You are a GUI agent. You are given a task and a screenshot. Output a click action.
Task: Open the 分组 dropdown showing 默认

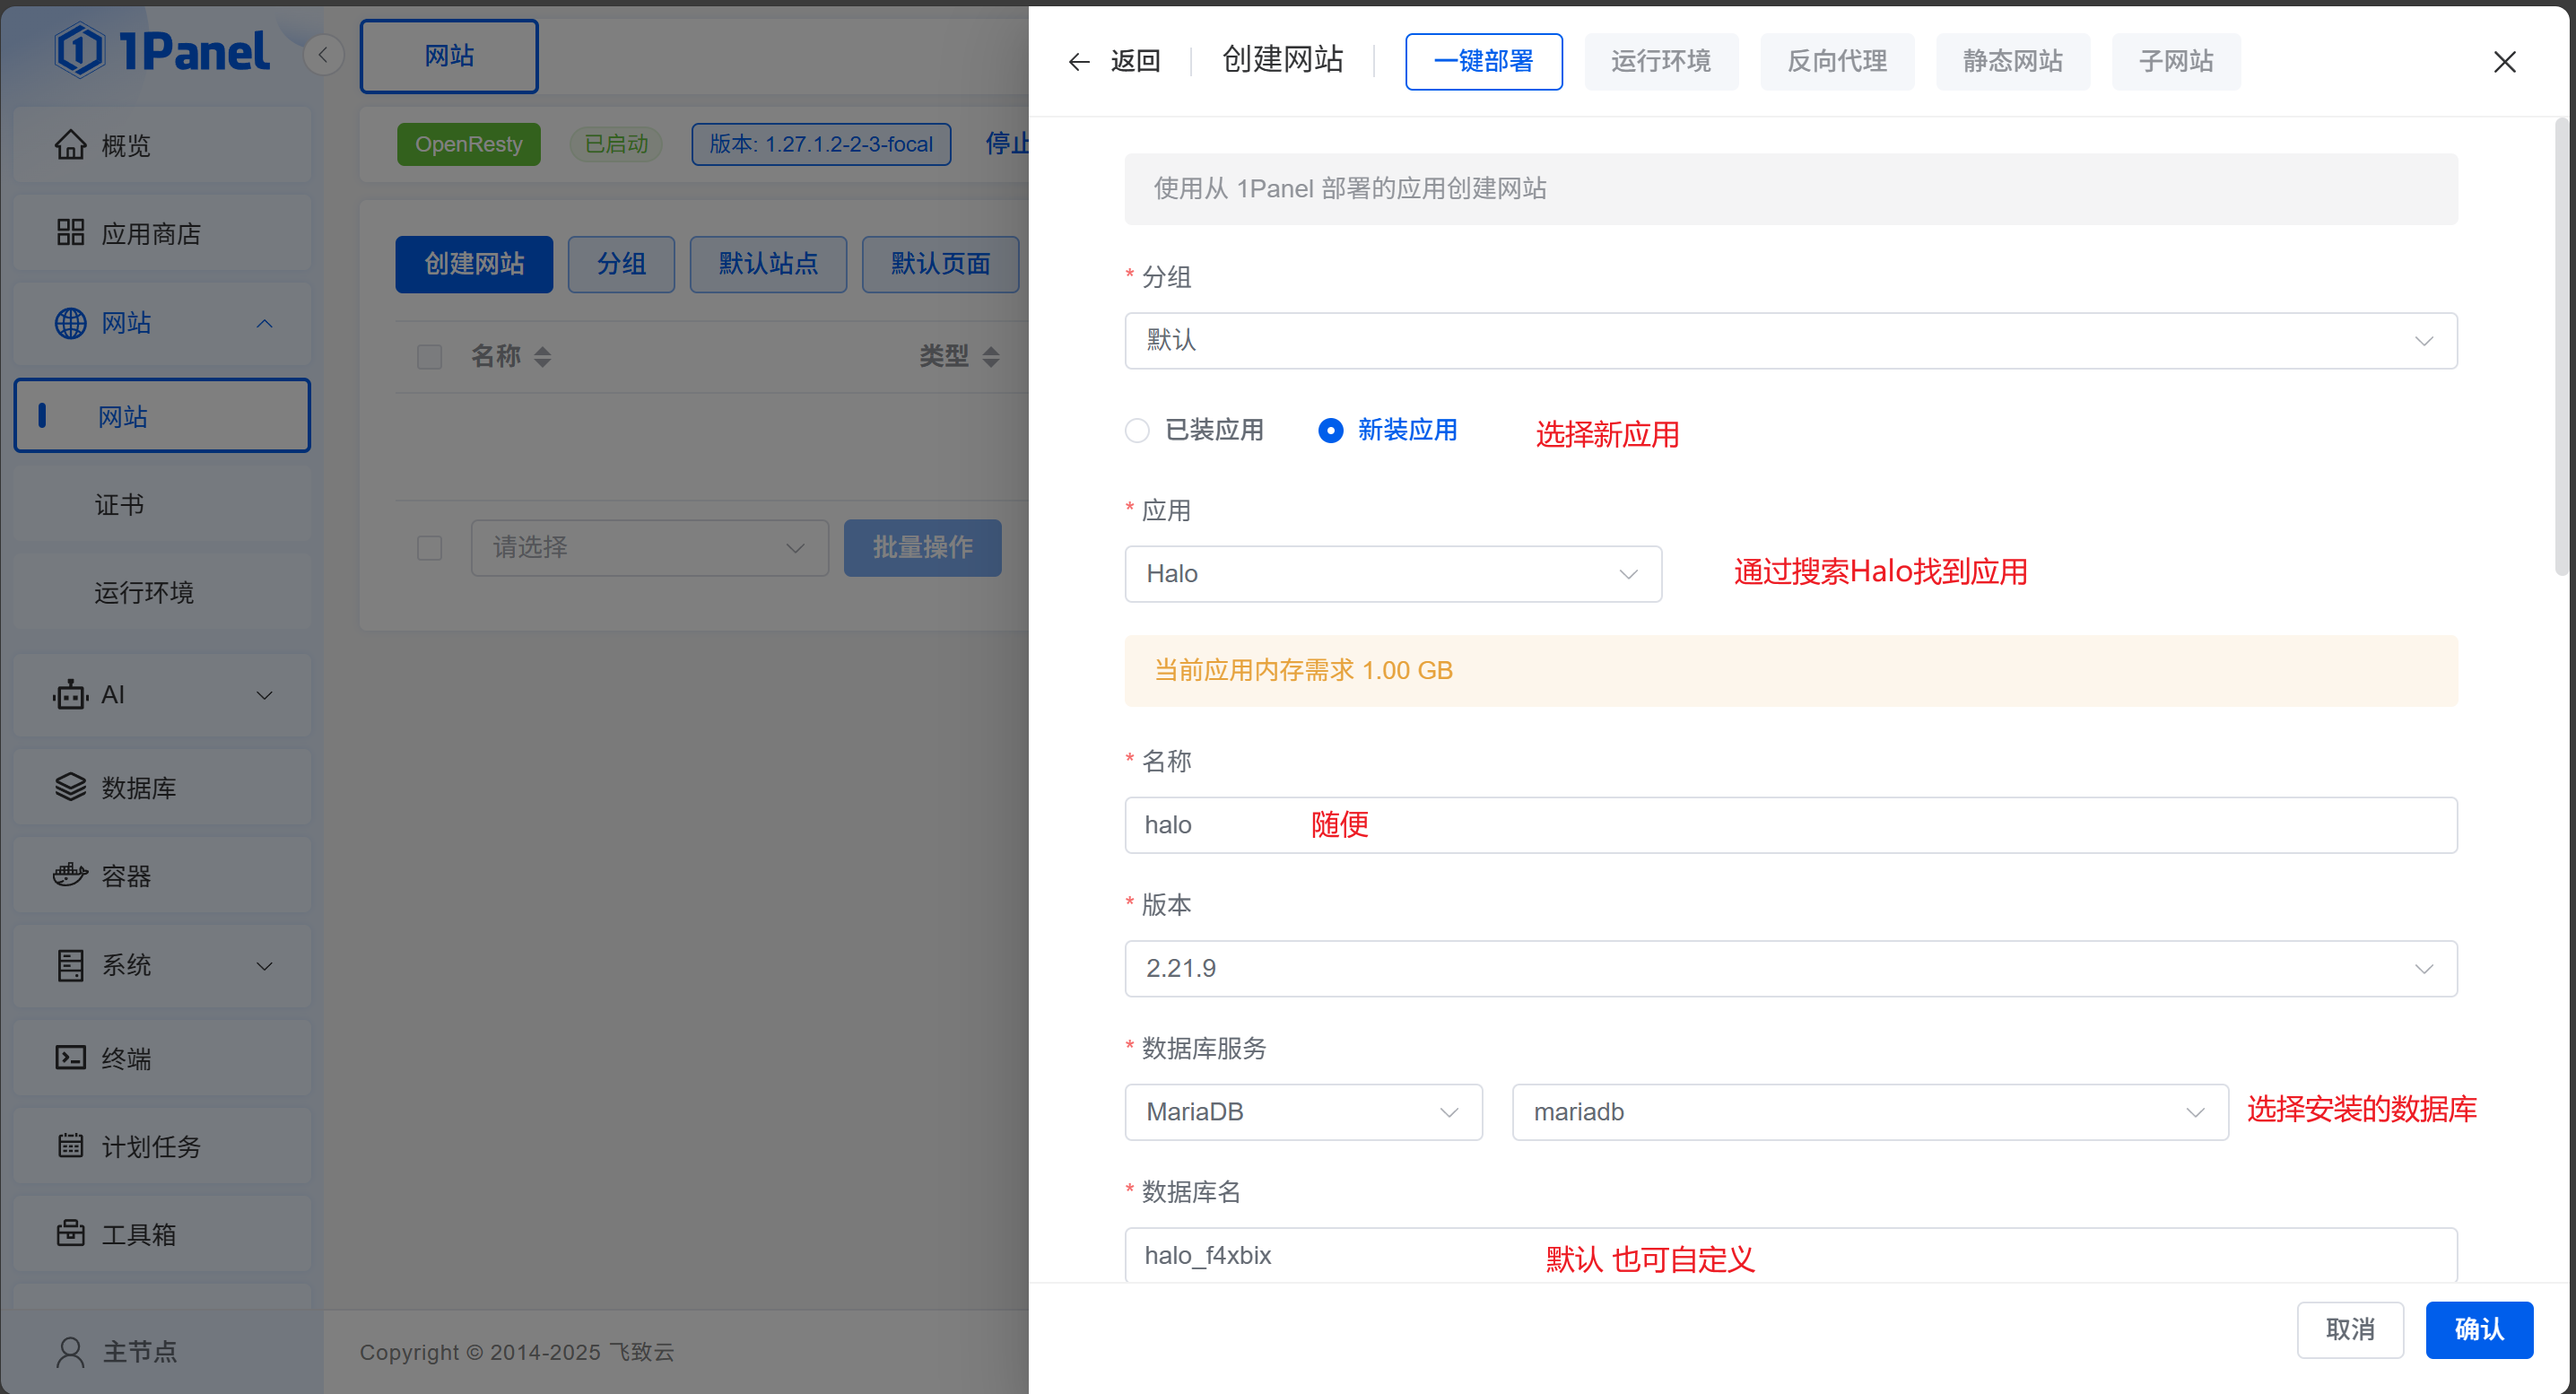point(1790,341)
